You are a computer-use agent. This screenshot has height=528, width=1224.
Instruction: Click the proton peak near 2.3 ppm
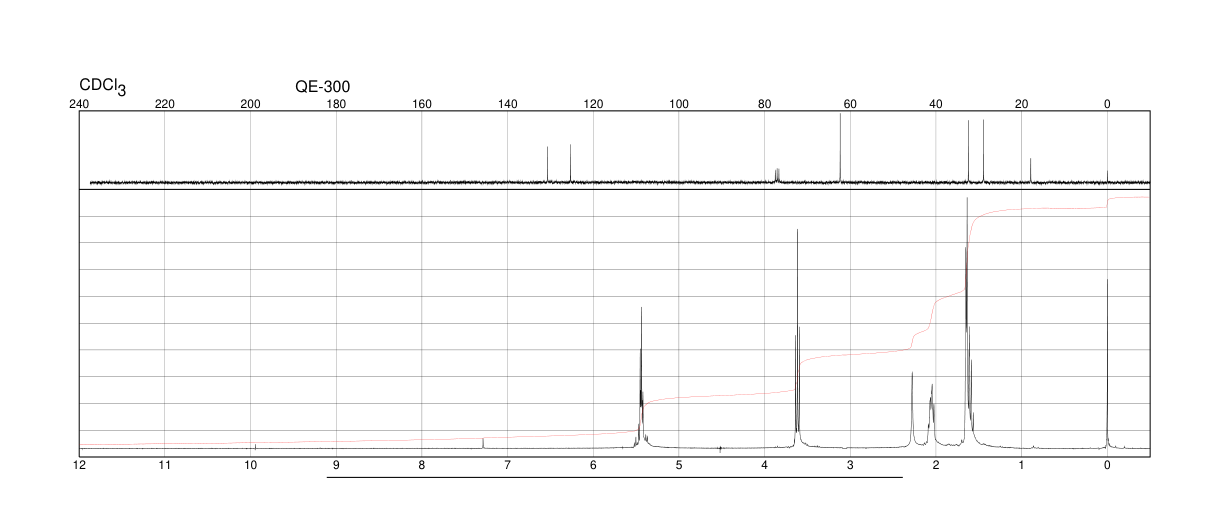point(912,409)
